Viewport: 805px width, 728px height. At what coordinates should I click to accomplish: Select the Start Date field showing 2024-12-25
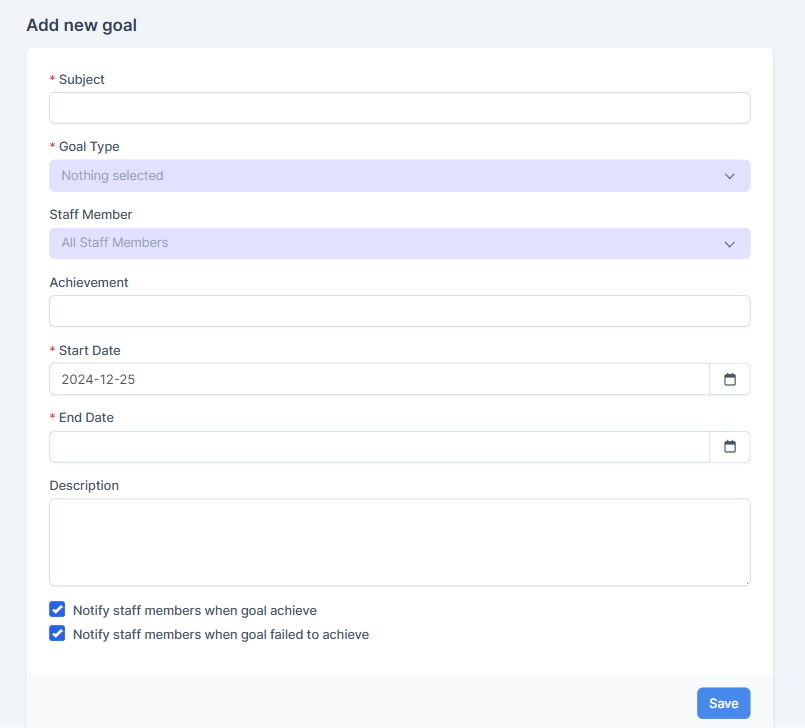coord(379,379)
